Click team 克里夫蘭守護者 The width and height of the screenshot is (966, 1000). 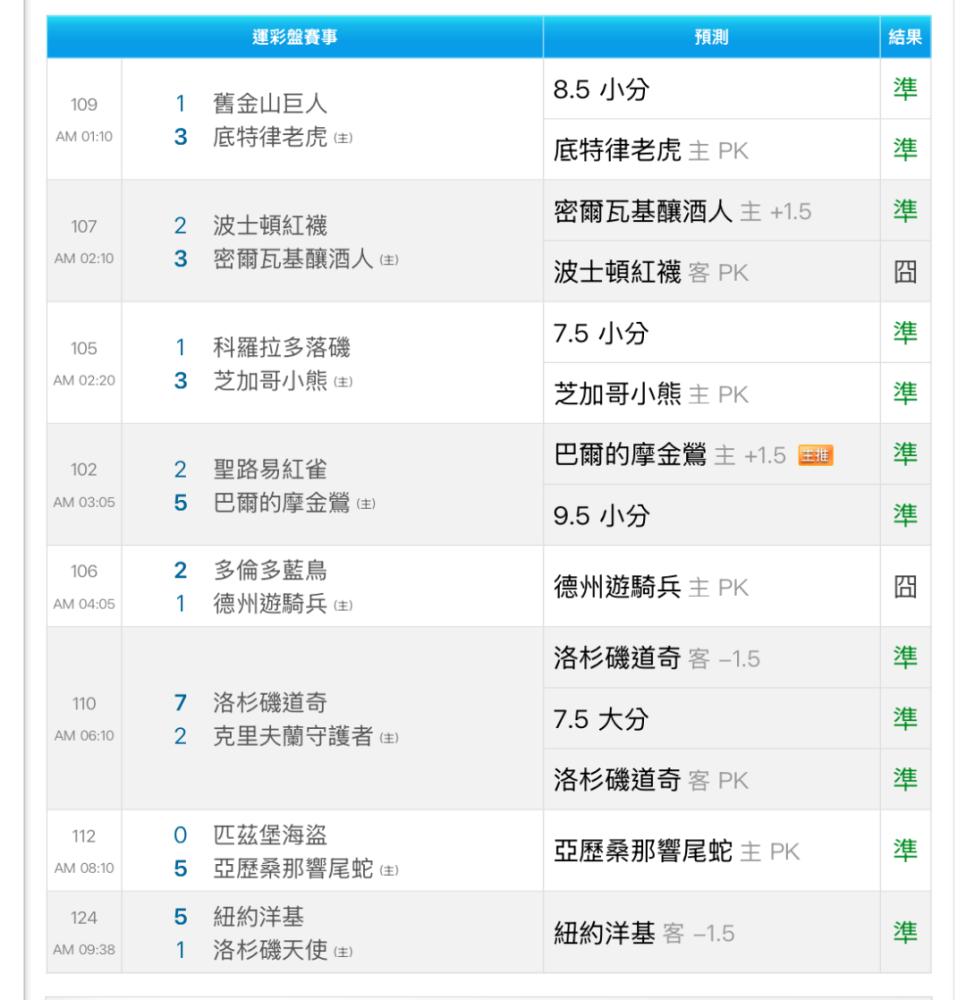293,736
